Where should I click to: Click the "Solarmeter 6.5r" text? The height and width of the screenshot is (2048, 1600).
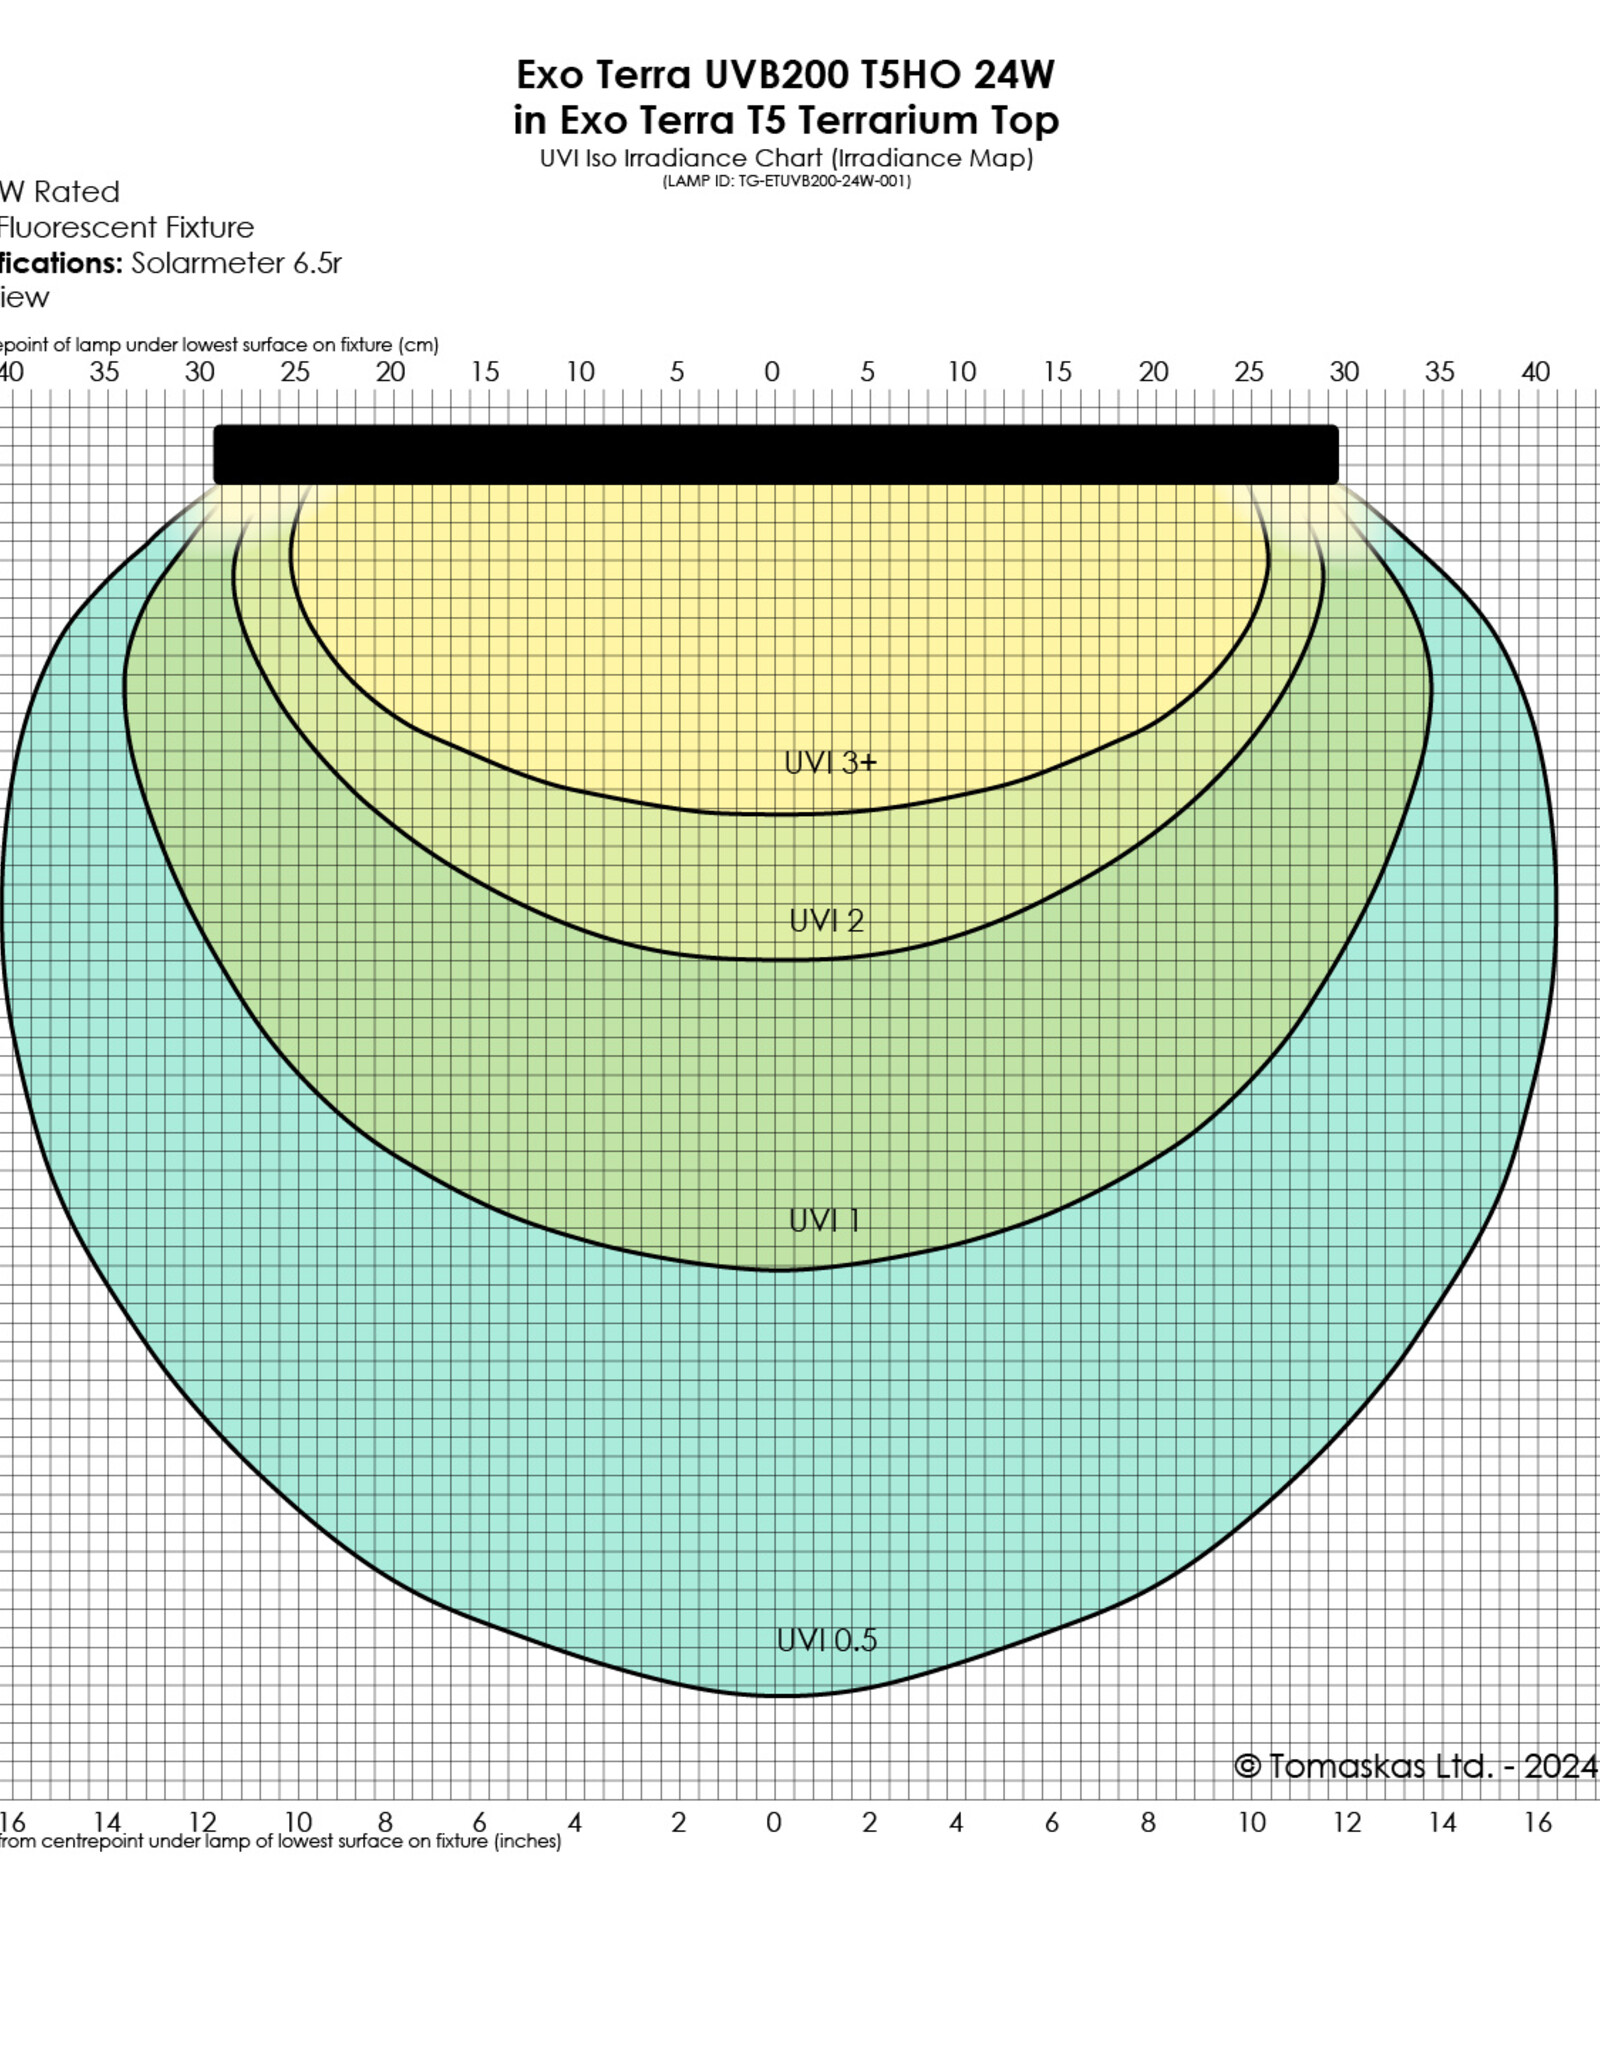point(236,263)
